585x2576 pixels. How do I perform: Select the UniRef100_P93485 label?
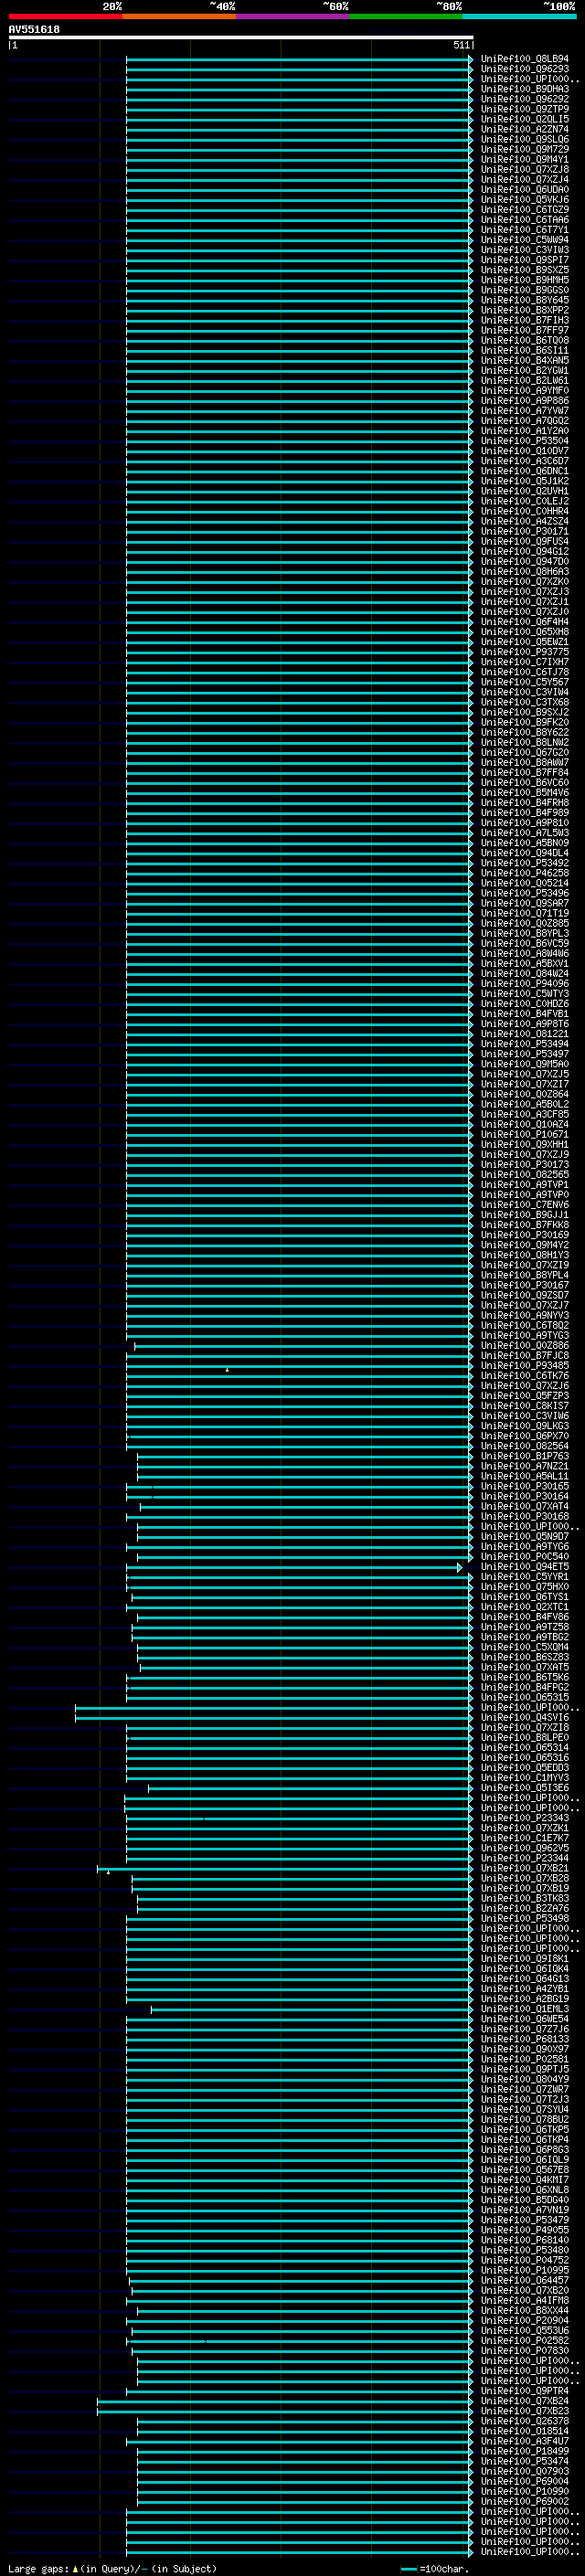click(525, 1365)
